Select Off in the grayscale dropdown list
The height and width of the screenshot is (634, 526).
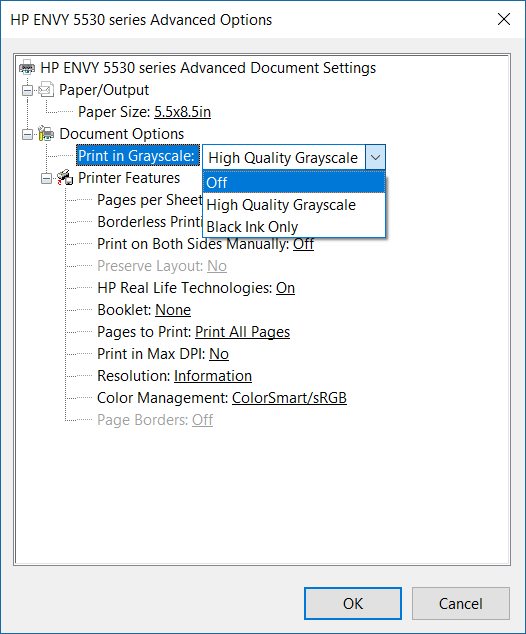pyautogui.click(x=294, y=182)
